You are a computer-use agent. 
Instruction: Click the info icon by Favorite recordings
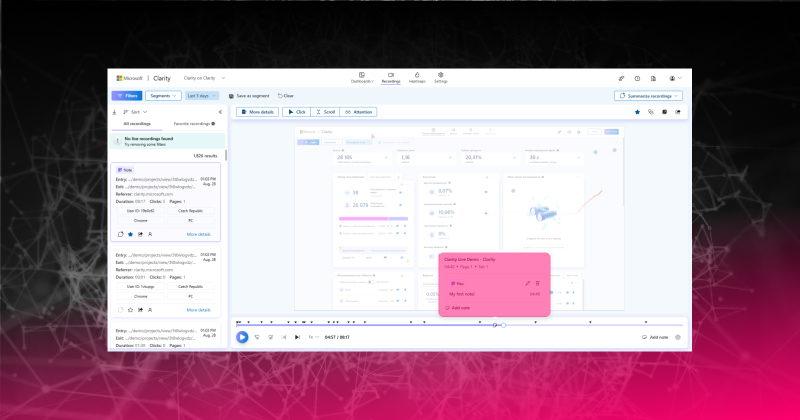pyautogui.click(x=213, y=124)
